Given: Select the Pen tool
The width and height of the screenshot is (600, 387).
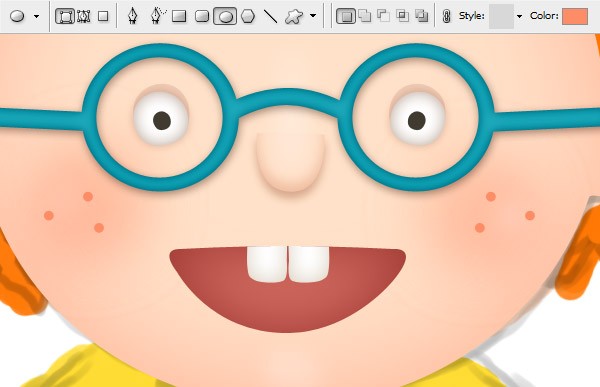Looking at the screenshot, I should [132, 16].
